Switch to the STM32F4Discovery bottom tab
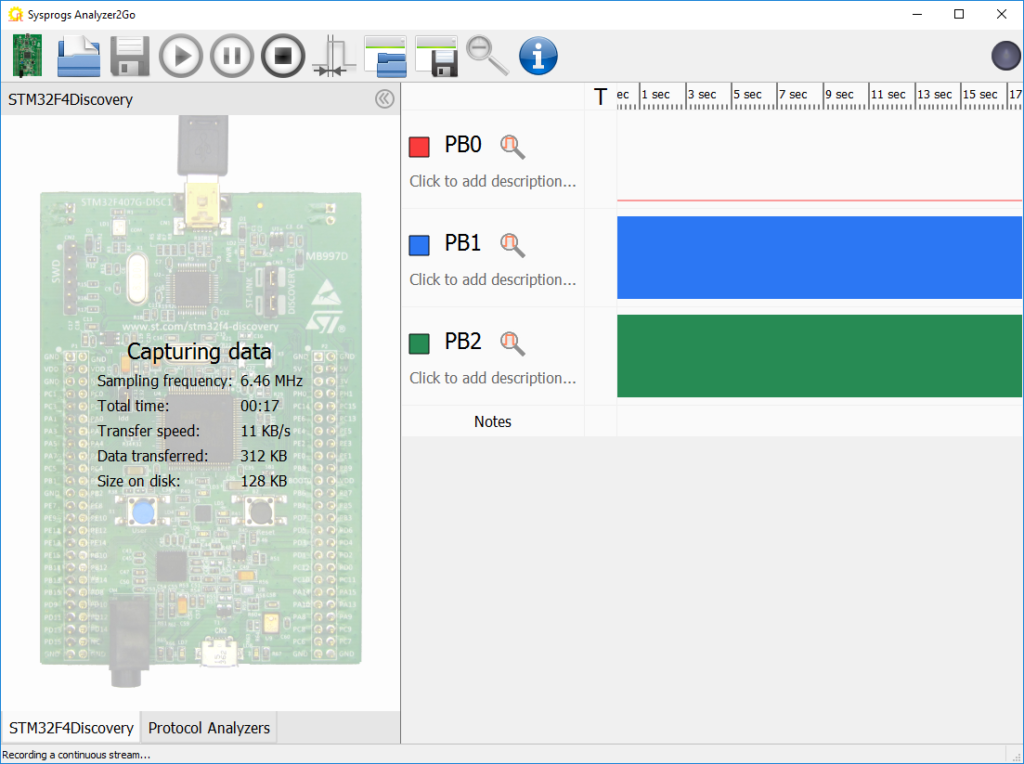The width and height of the screenshot is (1024, 764). coord(71,728)
